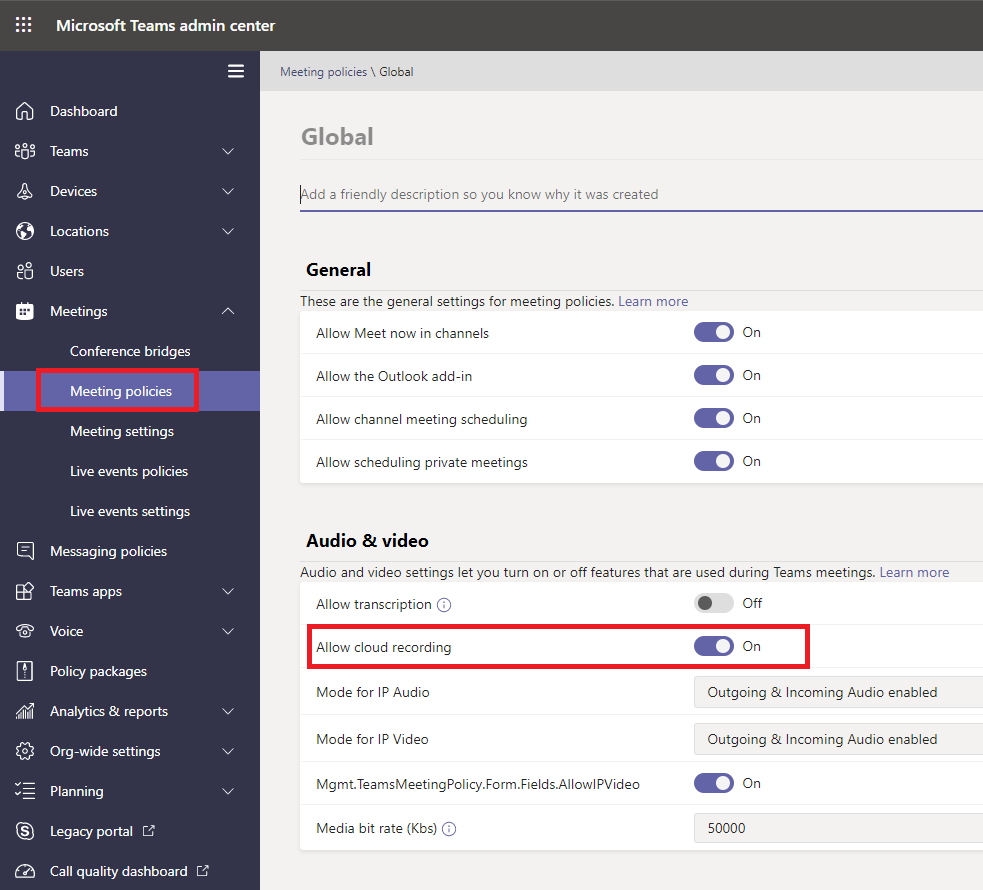
Task: Expand the Teams section chevron
Action: coord(228,151)
